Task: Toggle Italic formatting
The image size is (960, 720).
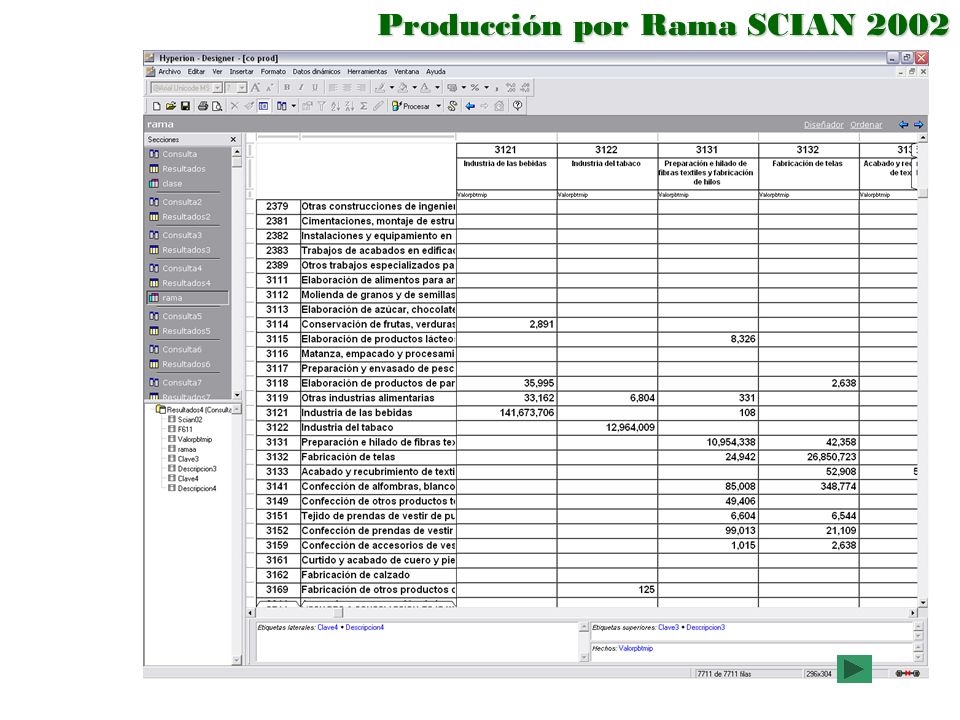Action: 301,88
